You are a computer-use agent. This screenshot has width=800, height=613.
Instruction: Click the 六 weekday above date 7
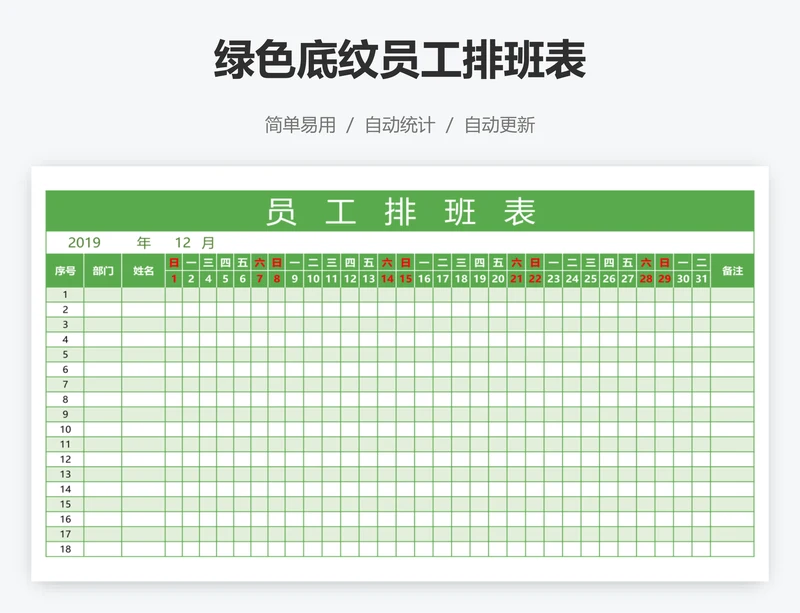point(259,262)
